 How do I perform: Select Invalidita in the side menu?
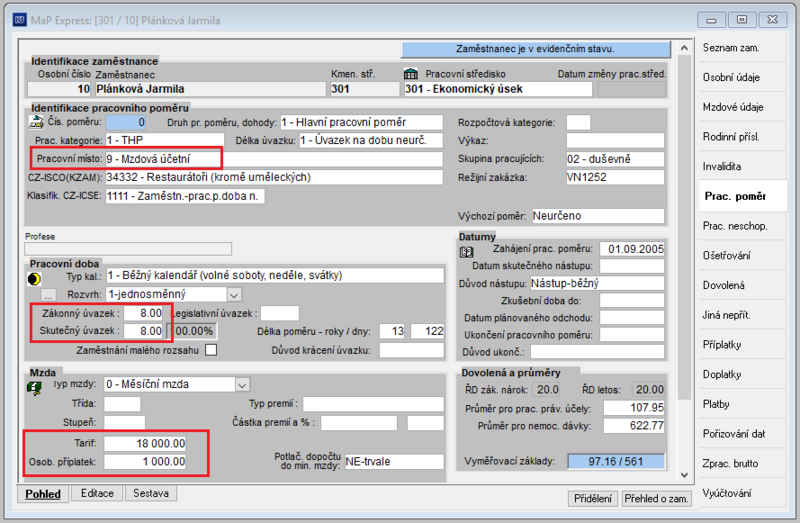(x=742, y=166)
